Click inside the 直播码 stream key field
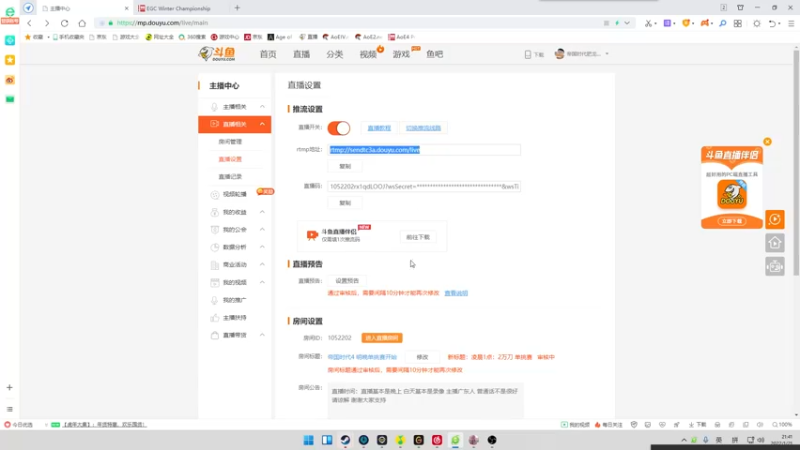 [424, 186]
